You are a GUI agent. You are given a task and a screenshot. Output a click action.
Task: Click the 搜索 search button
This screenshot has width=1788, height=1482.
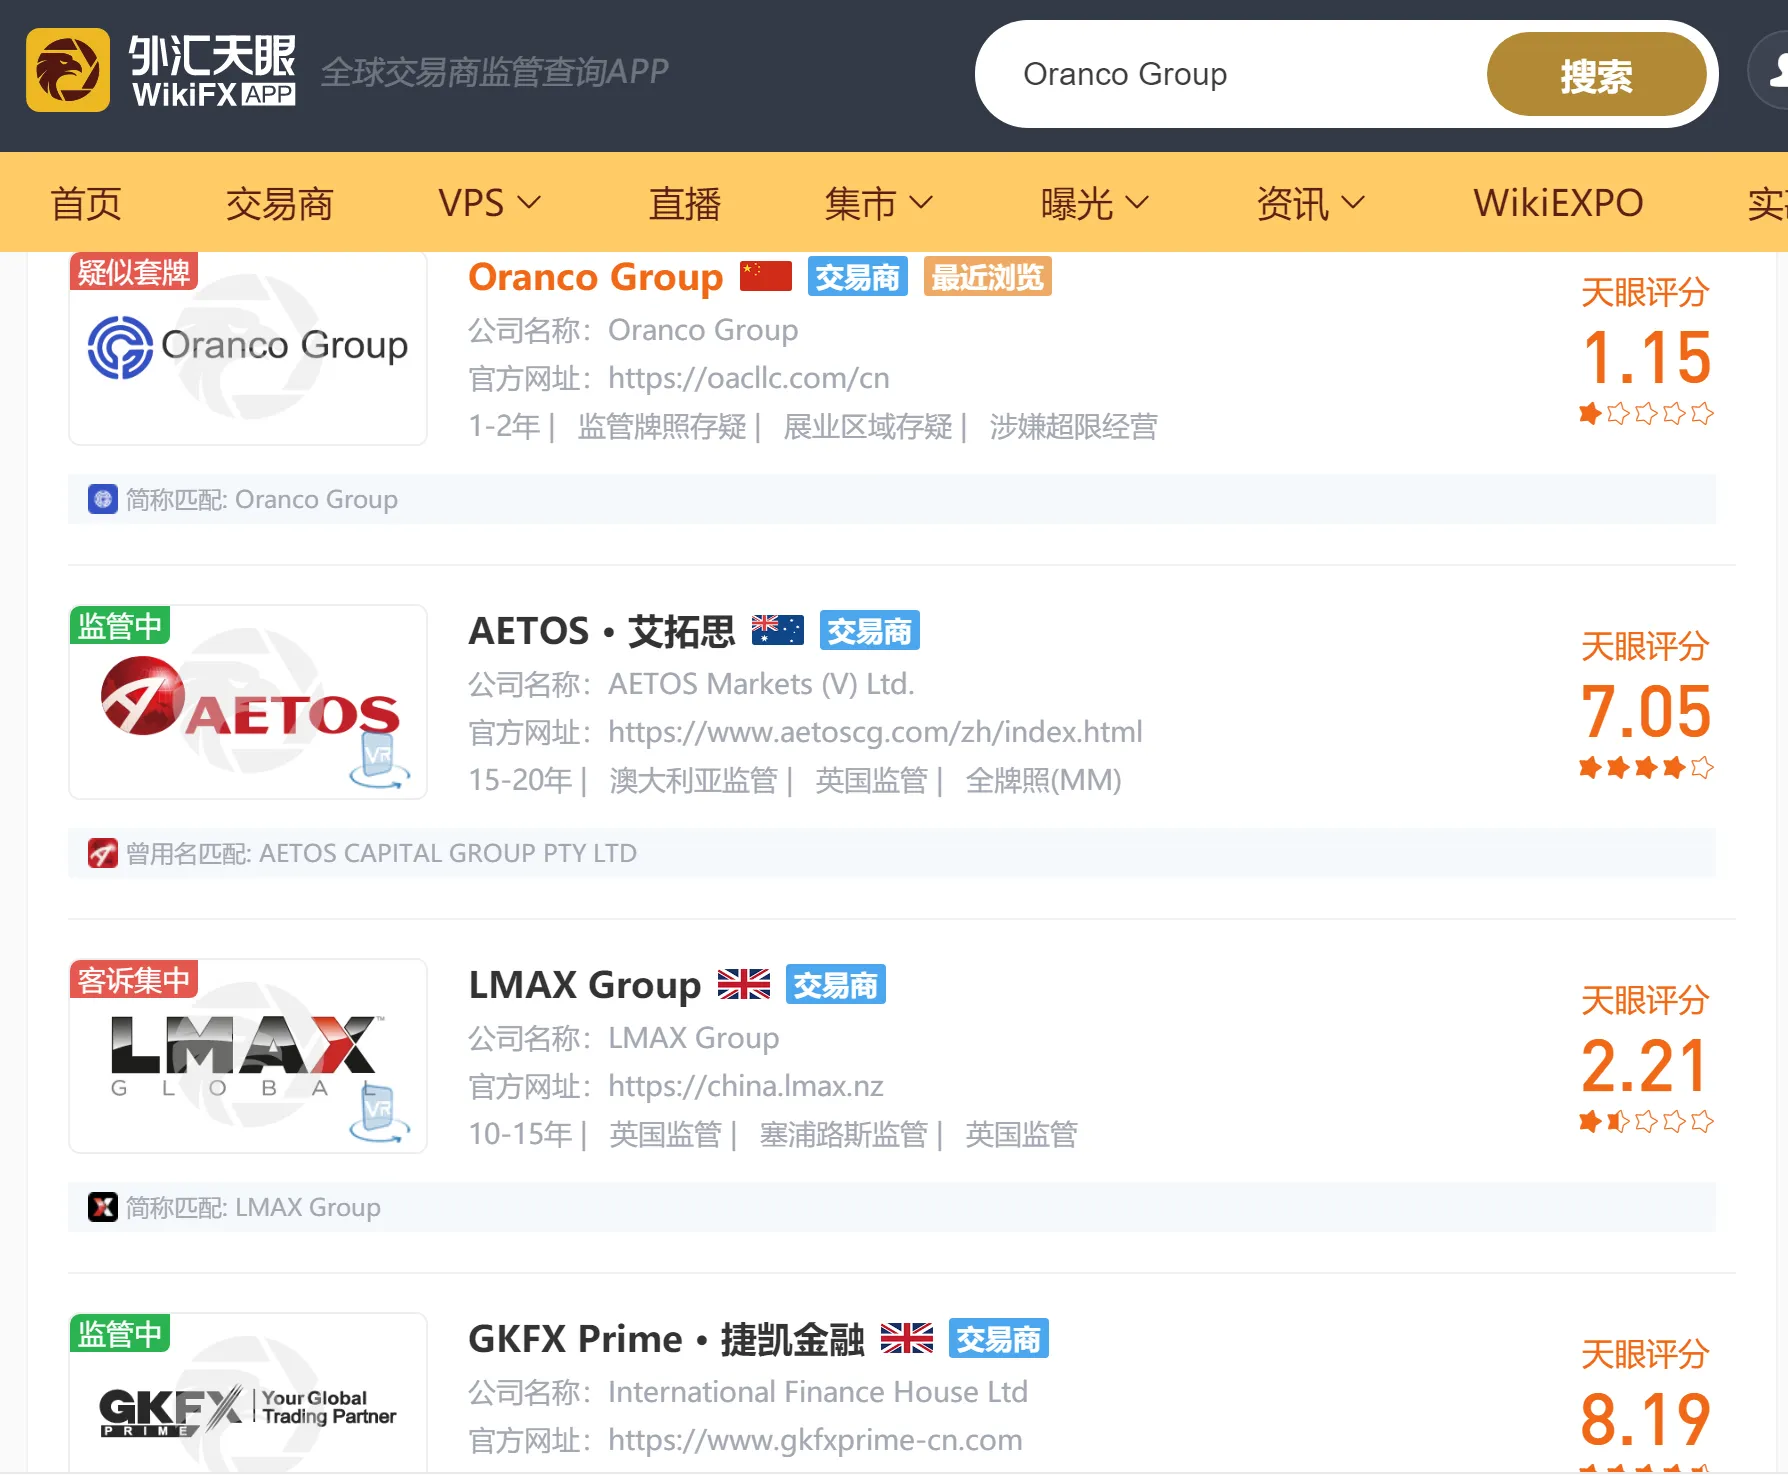click(x=1596, y=74)
